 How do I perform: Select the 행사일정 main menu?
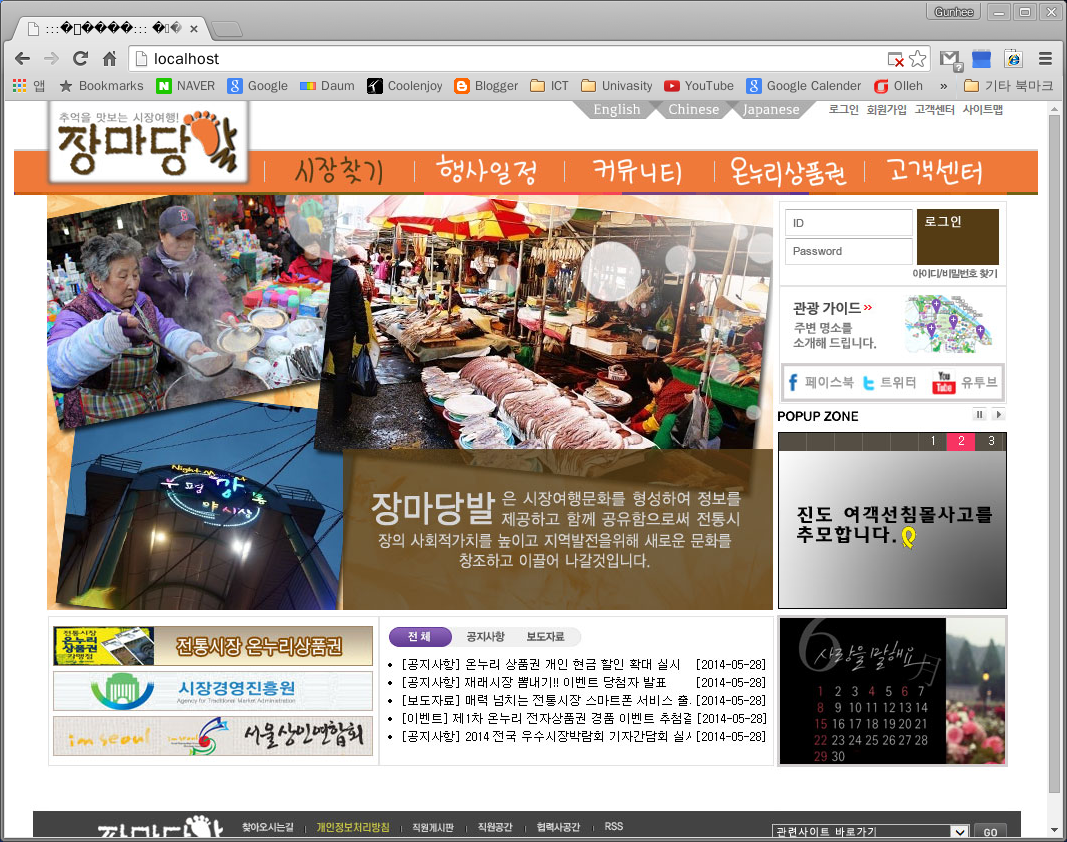click(487, 171)
